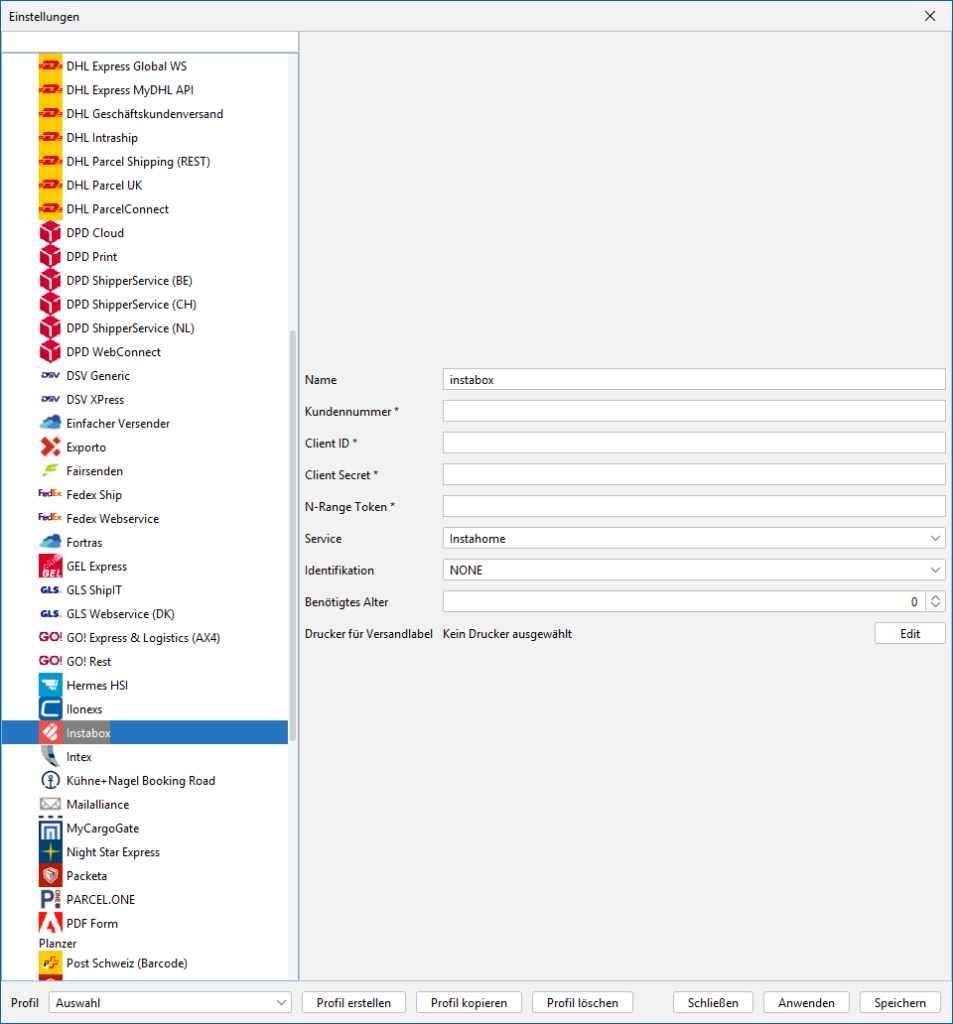Click the Kühne+Nagel anchor icon
Viewport: 953px width, 1024px height.
pos(50,781)
